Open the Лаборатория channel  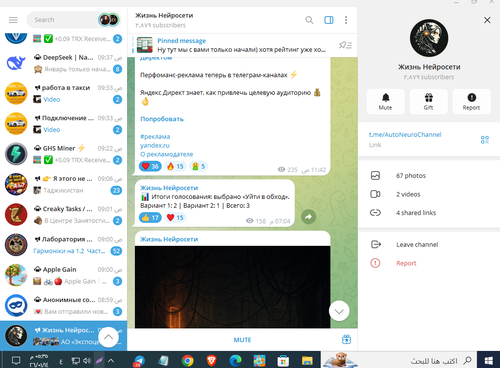(x=63, y=245)
